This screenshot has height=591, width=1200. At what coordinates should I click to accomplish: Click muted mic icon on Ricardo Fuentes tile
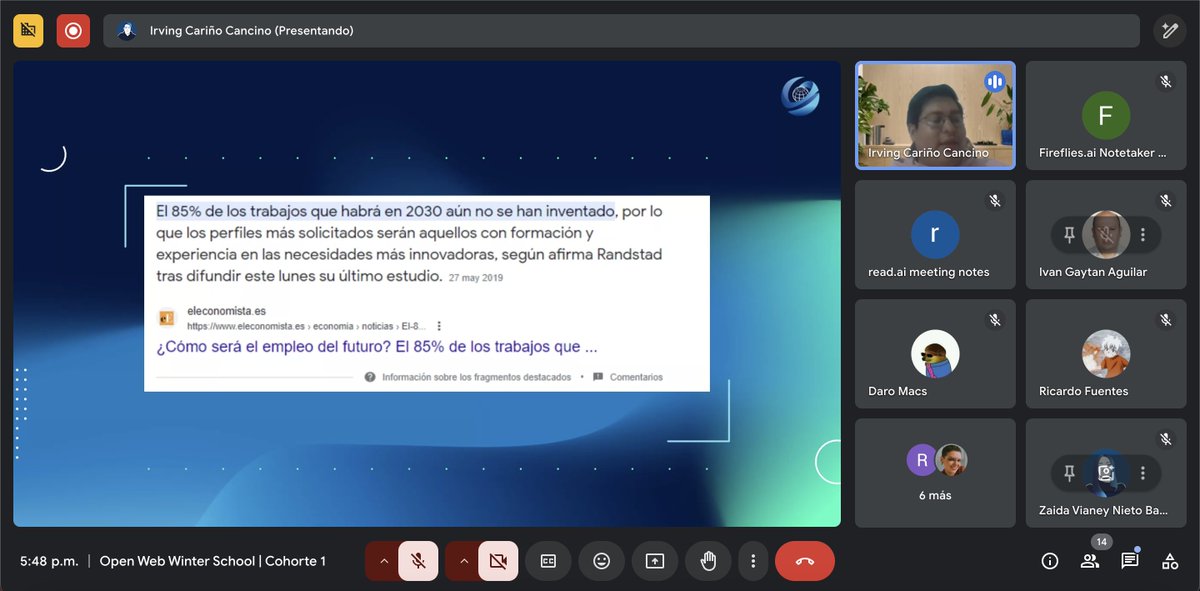click(x=1165, y=320)
